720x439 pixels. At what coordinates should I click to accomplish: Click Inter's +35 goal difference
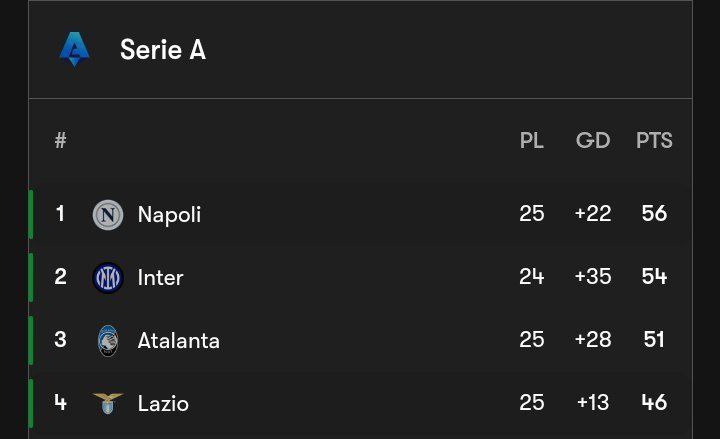[x=593, y=276]
